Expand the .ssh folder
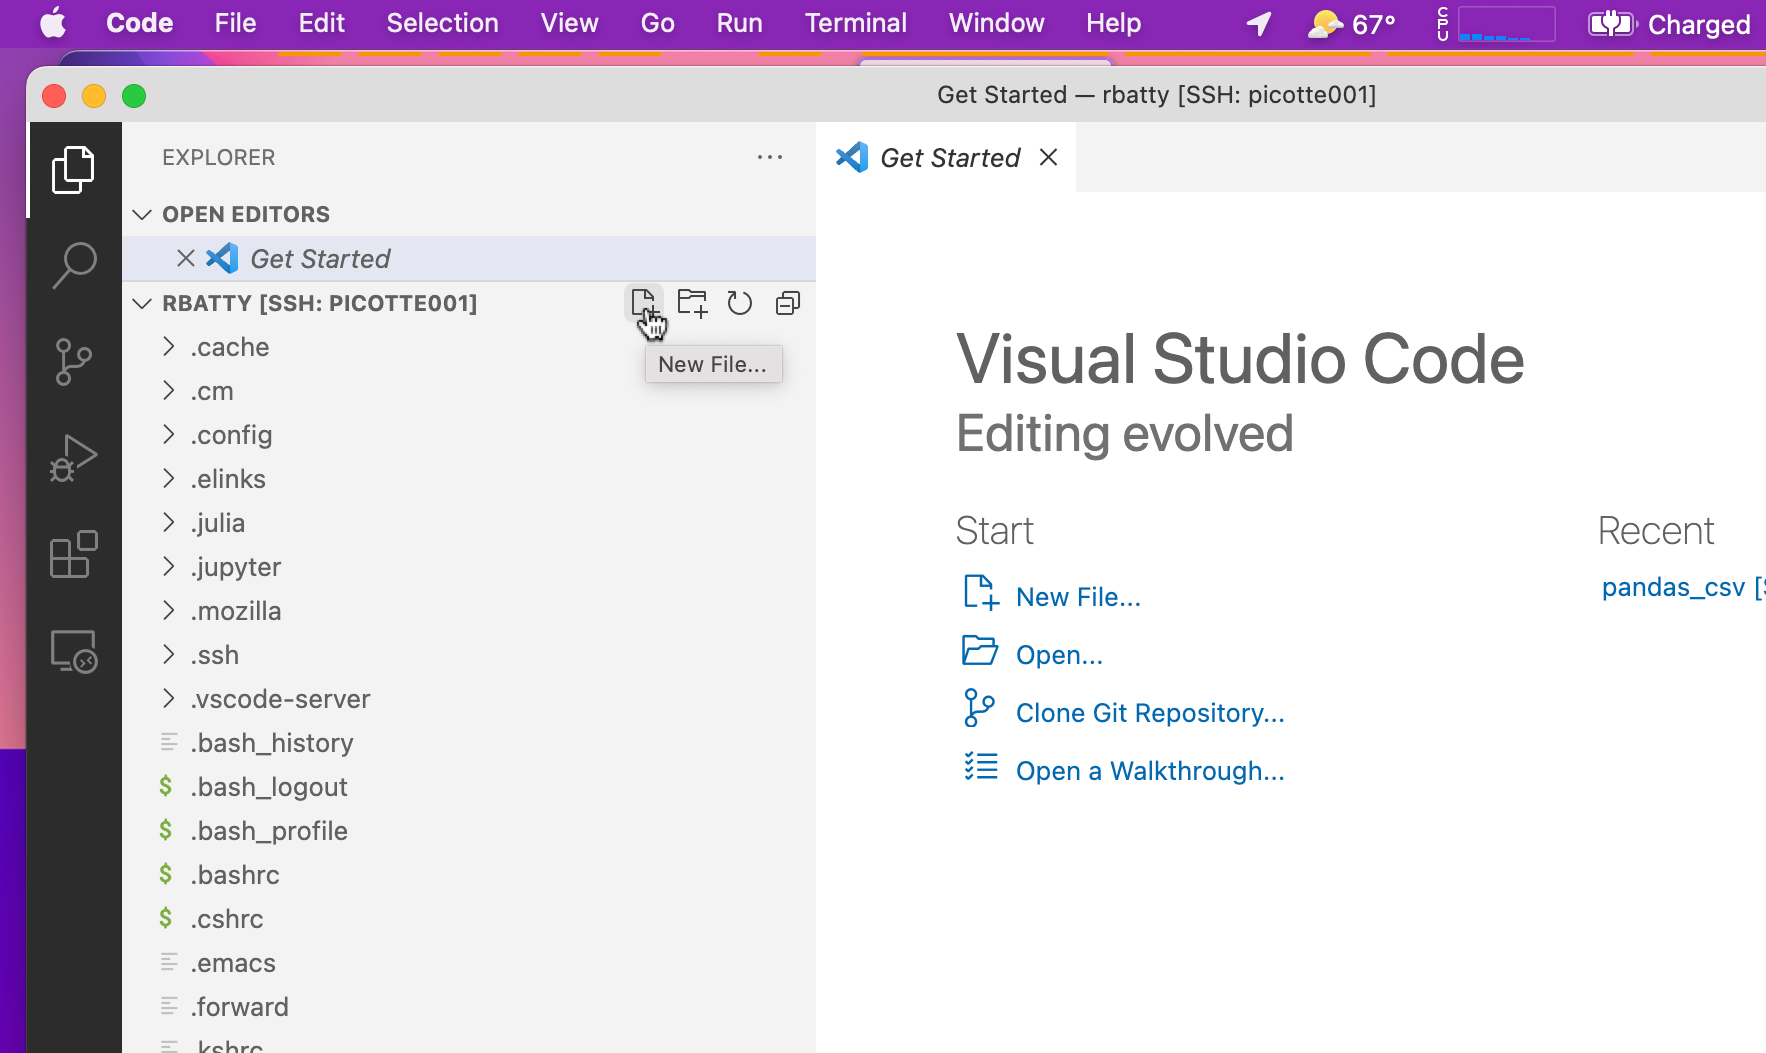 pyautogui.click(x=169, y=655)
